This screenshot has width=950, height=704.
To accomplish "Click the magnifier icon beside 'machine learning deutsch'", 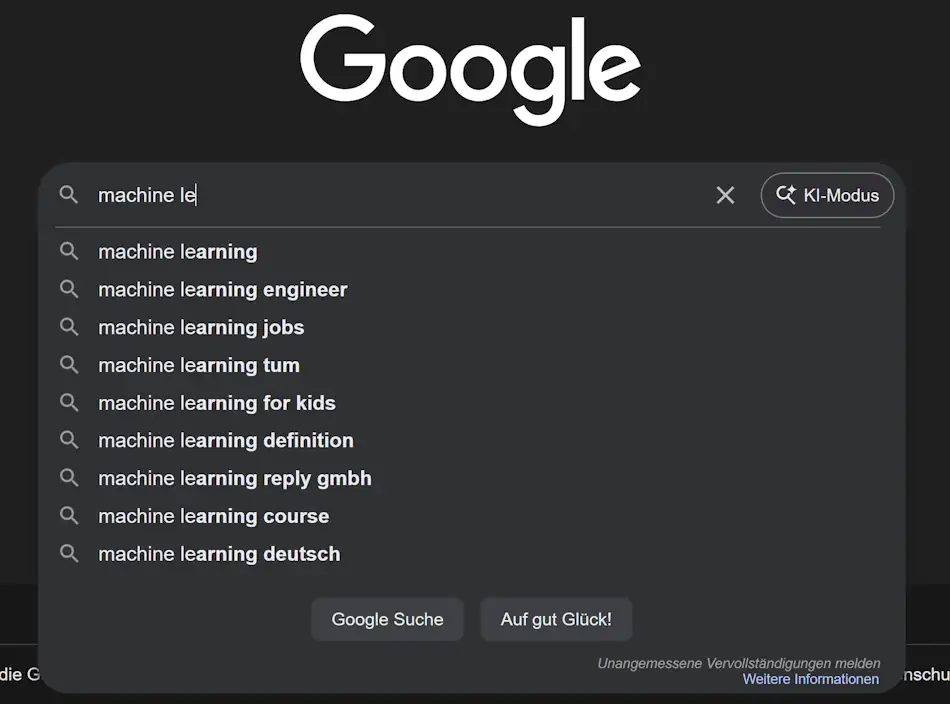I will 69,553.
